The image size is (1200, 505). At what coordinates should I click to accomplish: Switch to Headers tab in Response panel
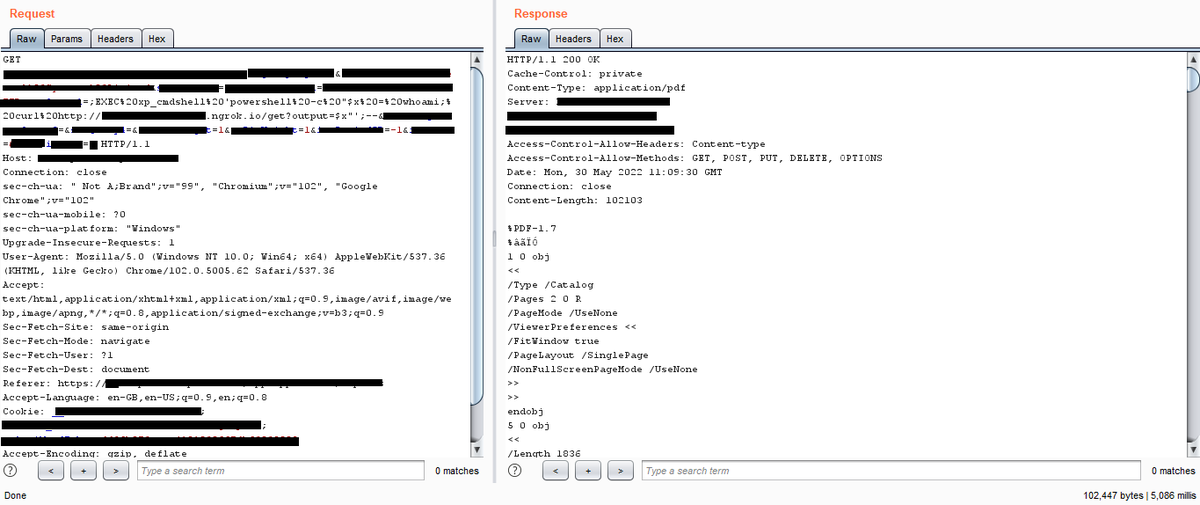[573, 38]
